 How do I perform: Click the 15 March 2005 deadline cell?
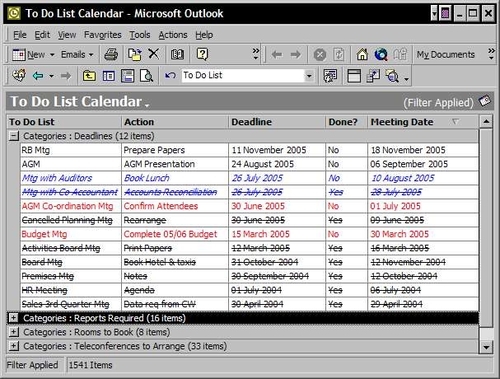277,234
